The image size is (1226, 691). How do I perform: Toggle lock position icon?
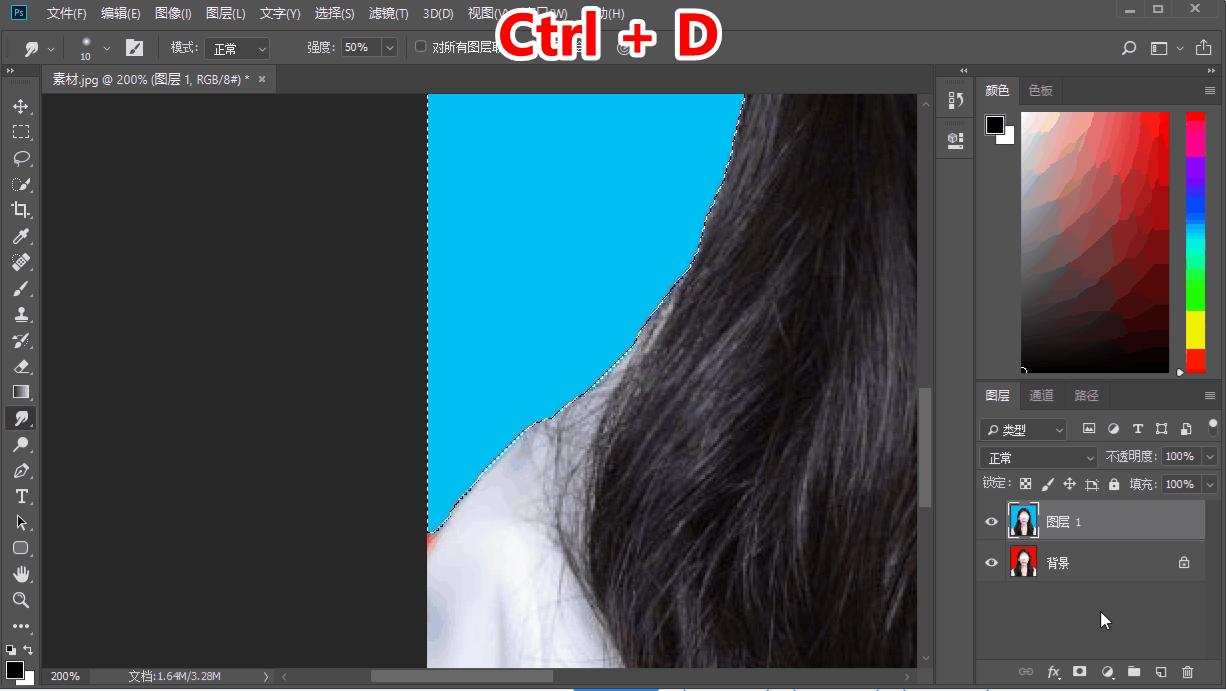[x=1069, y=484]
